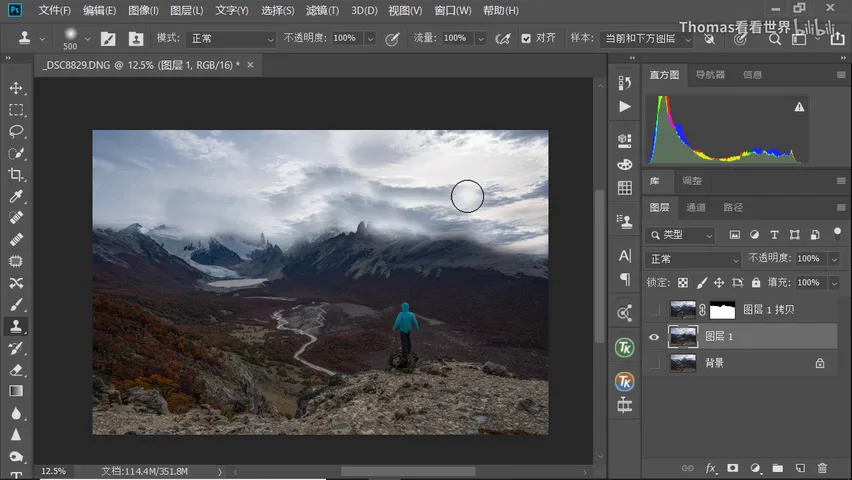Select the Quick Selection tool
The image size is (852, 480).
point(16,153)
